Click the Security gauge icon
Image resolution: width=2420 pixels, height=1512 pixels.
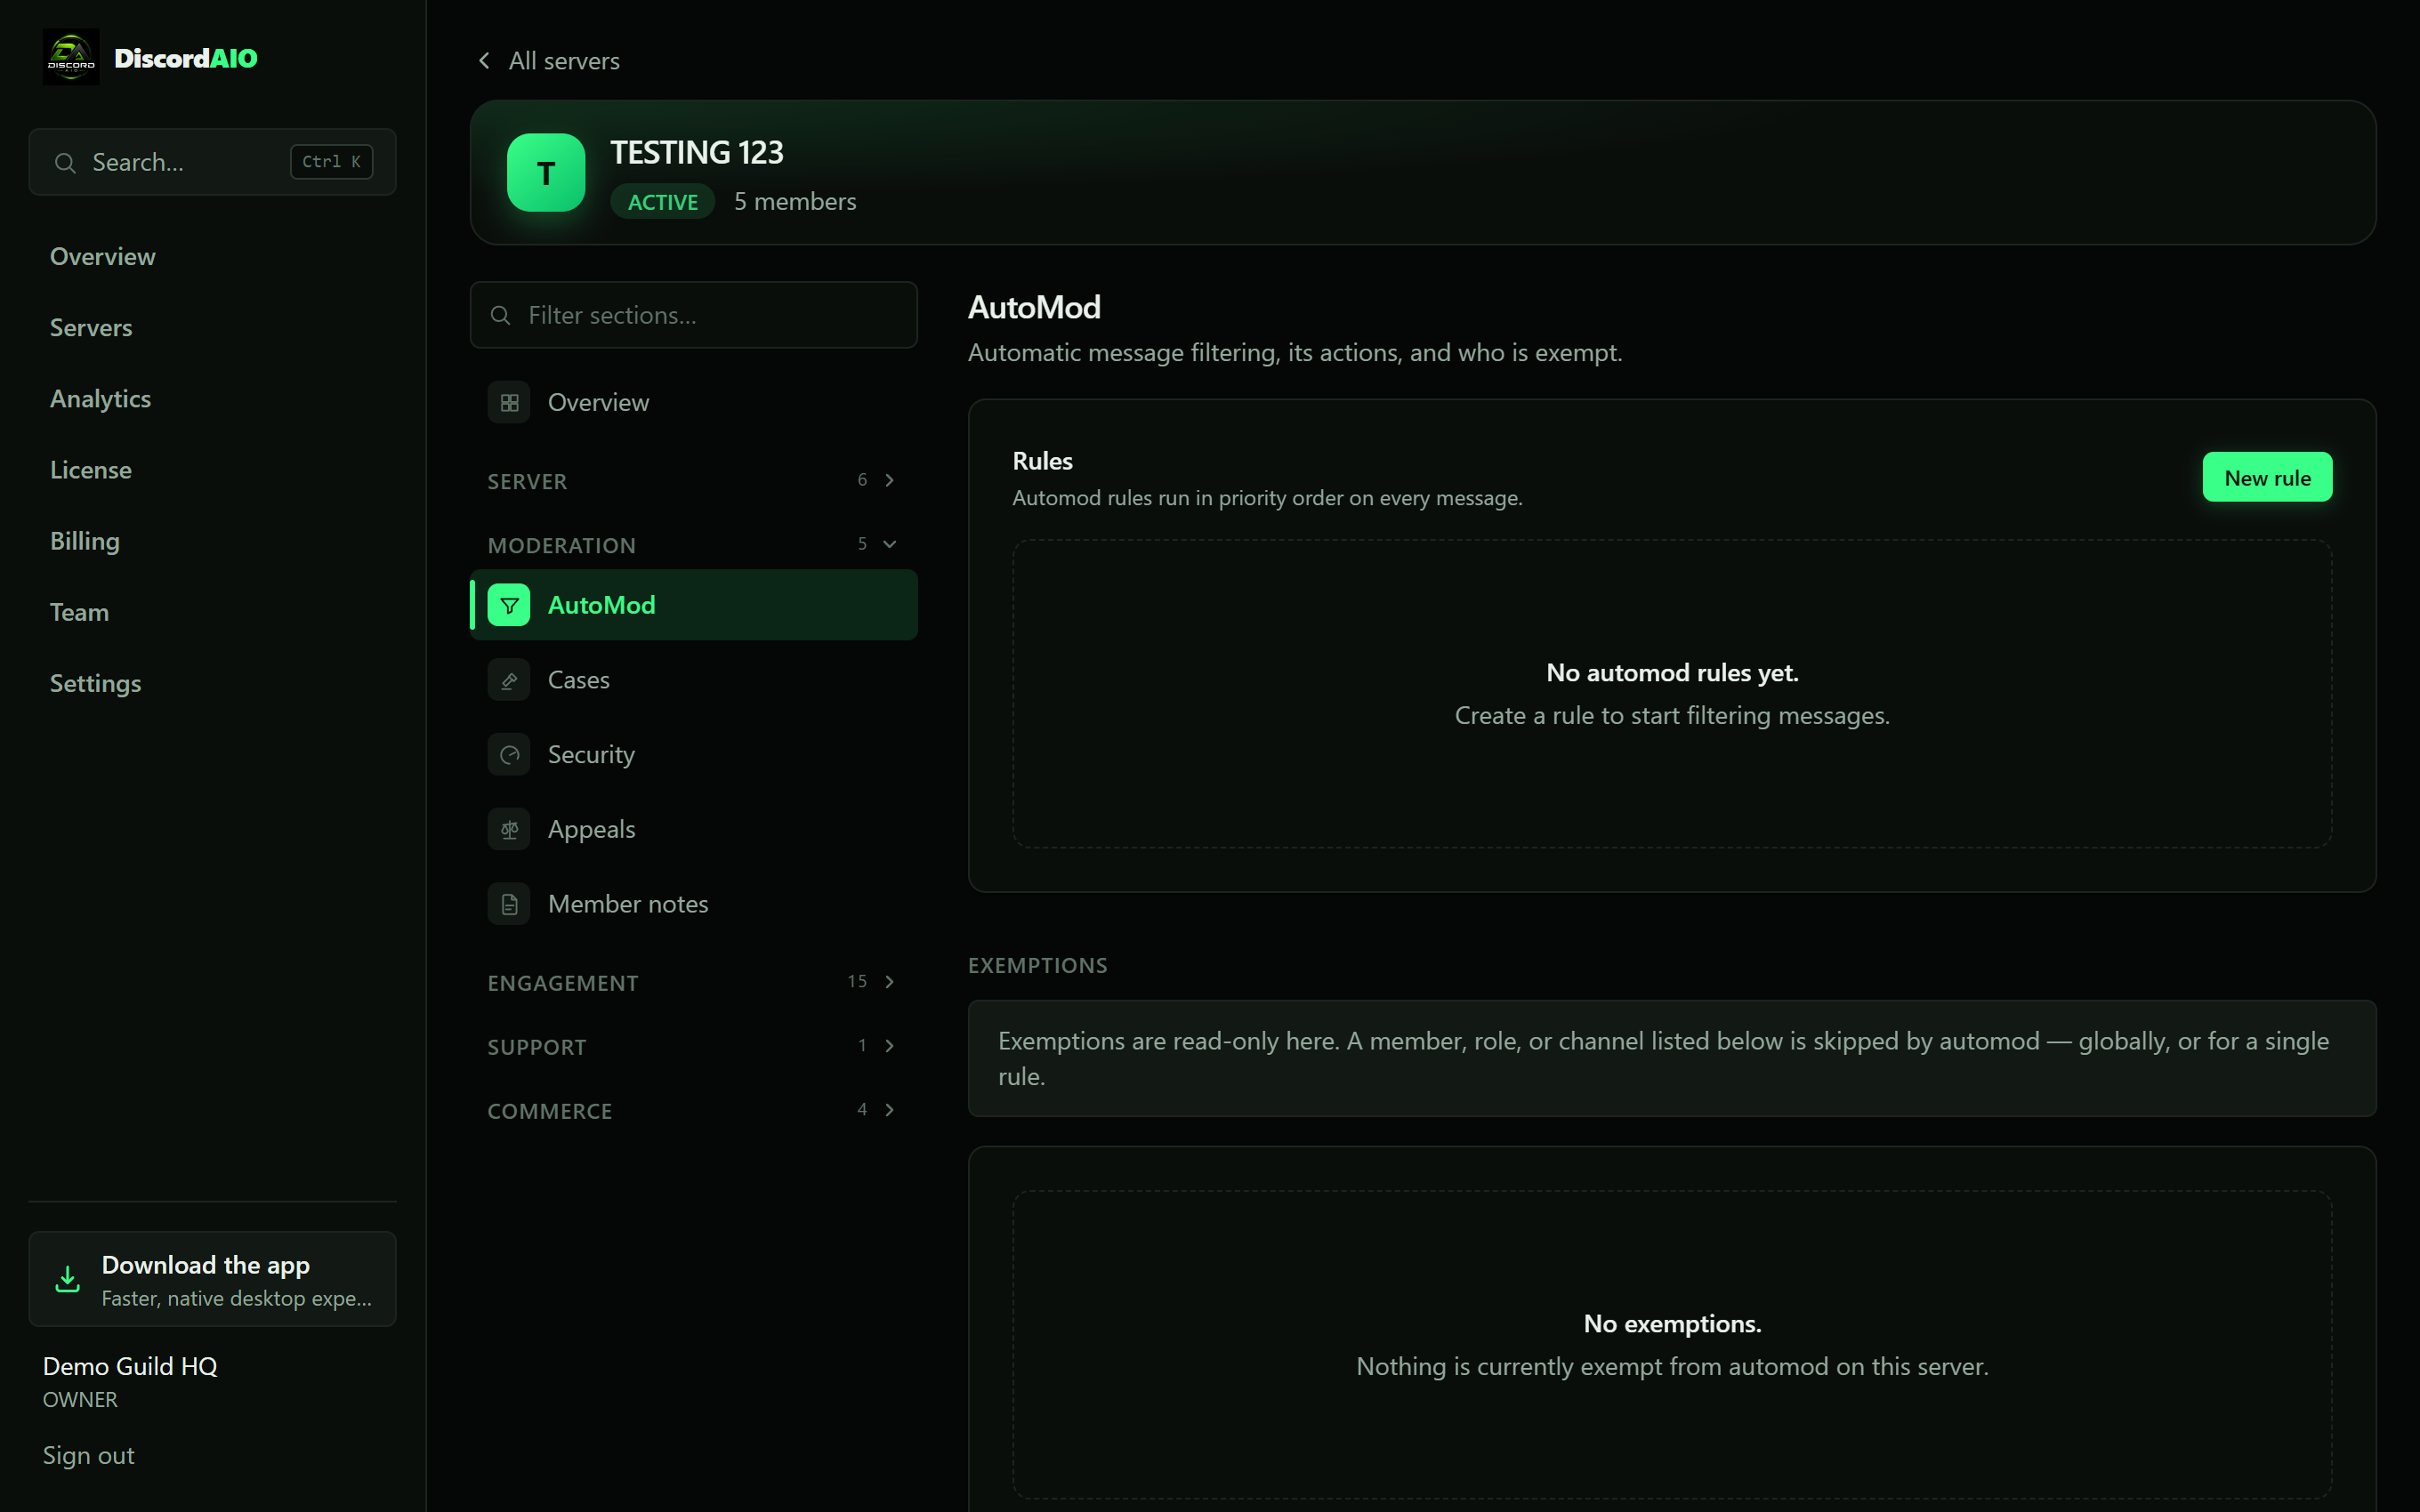pos(509,755)
